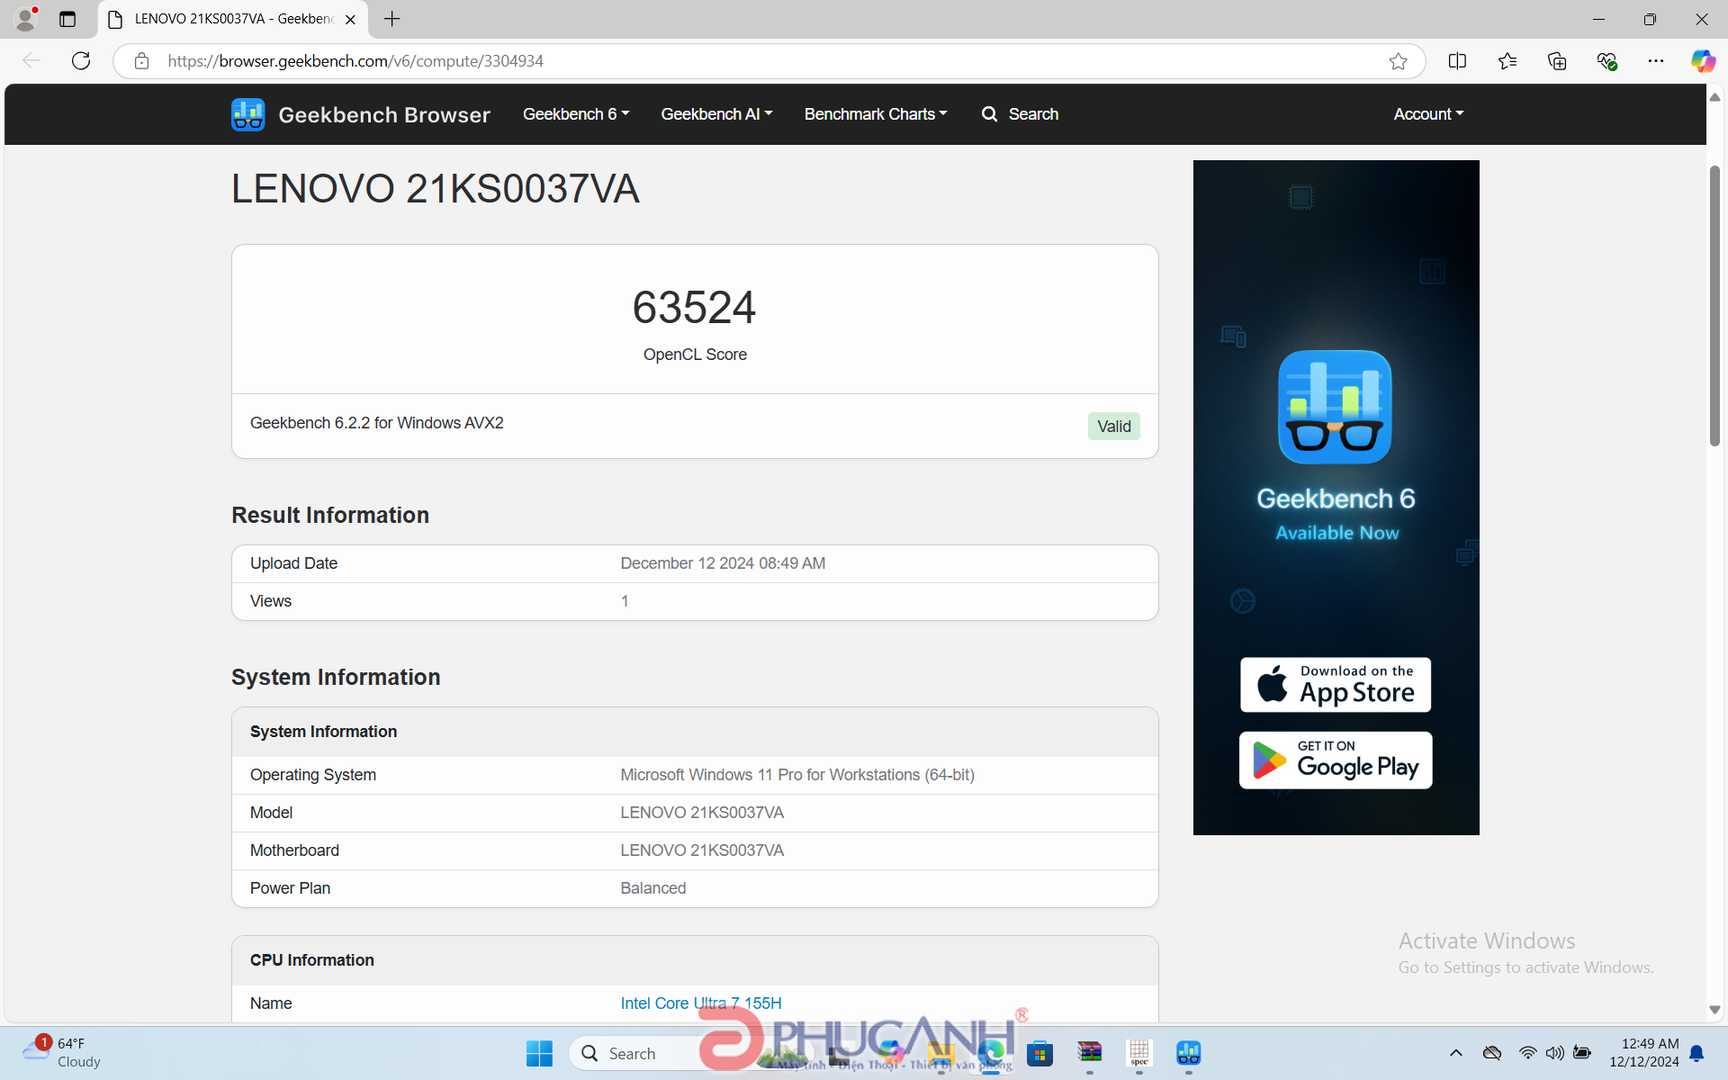This screenshot has width=1728, height=1080.
Task: Expand the Account dropdown menu
Action: click(x=1428, y=114)
